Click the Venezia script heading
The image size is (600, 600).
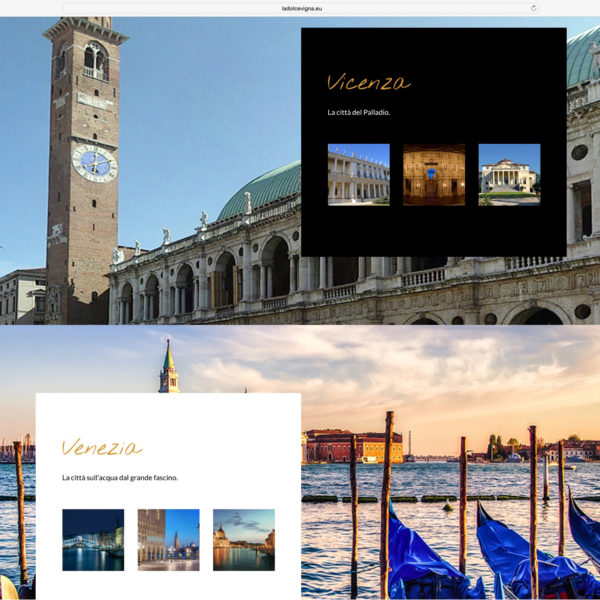tap(102, 447)
